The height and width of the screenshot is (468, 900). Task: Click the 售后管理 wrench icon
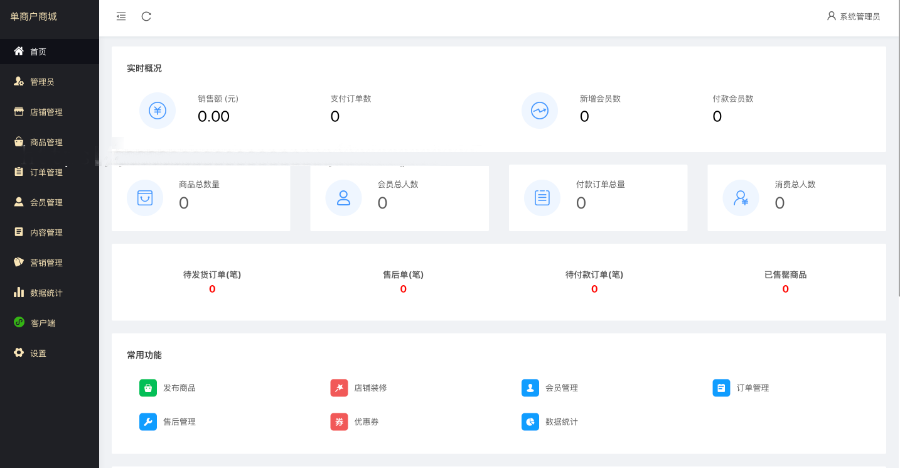pos(148,421)
